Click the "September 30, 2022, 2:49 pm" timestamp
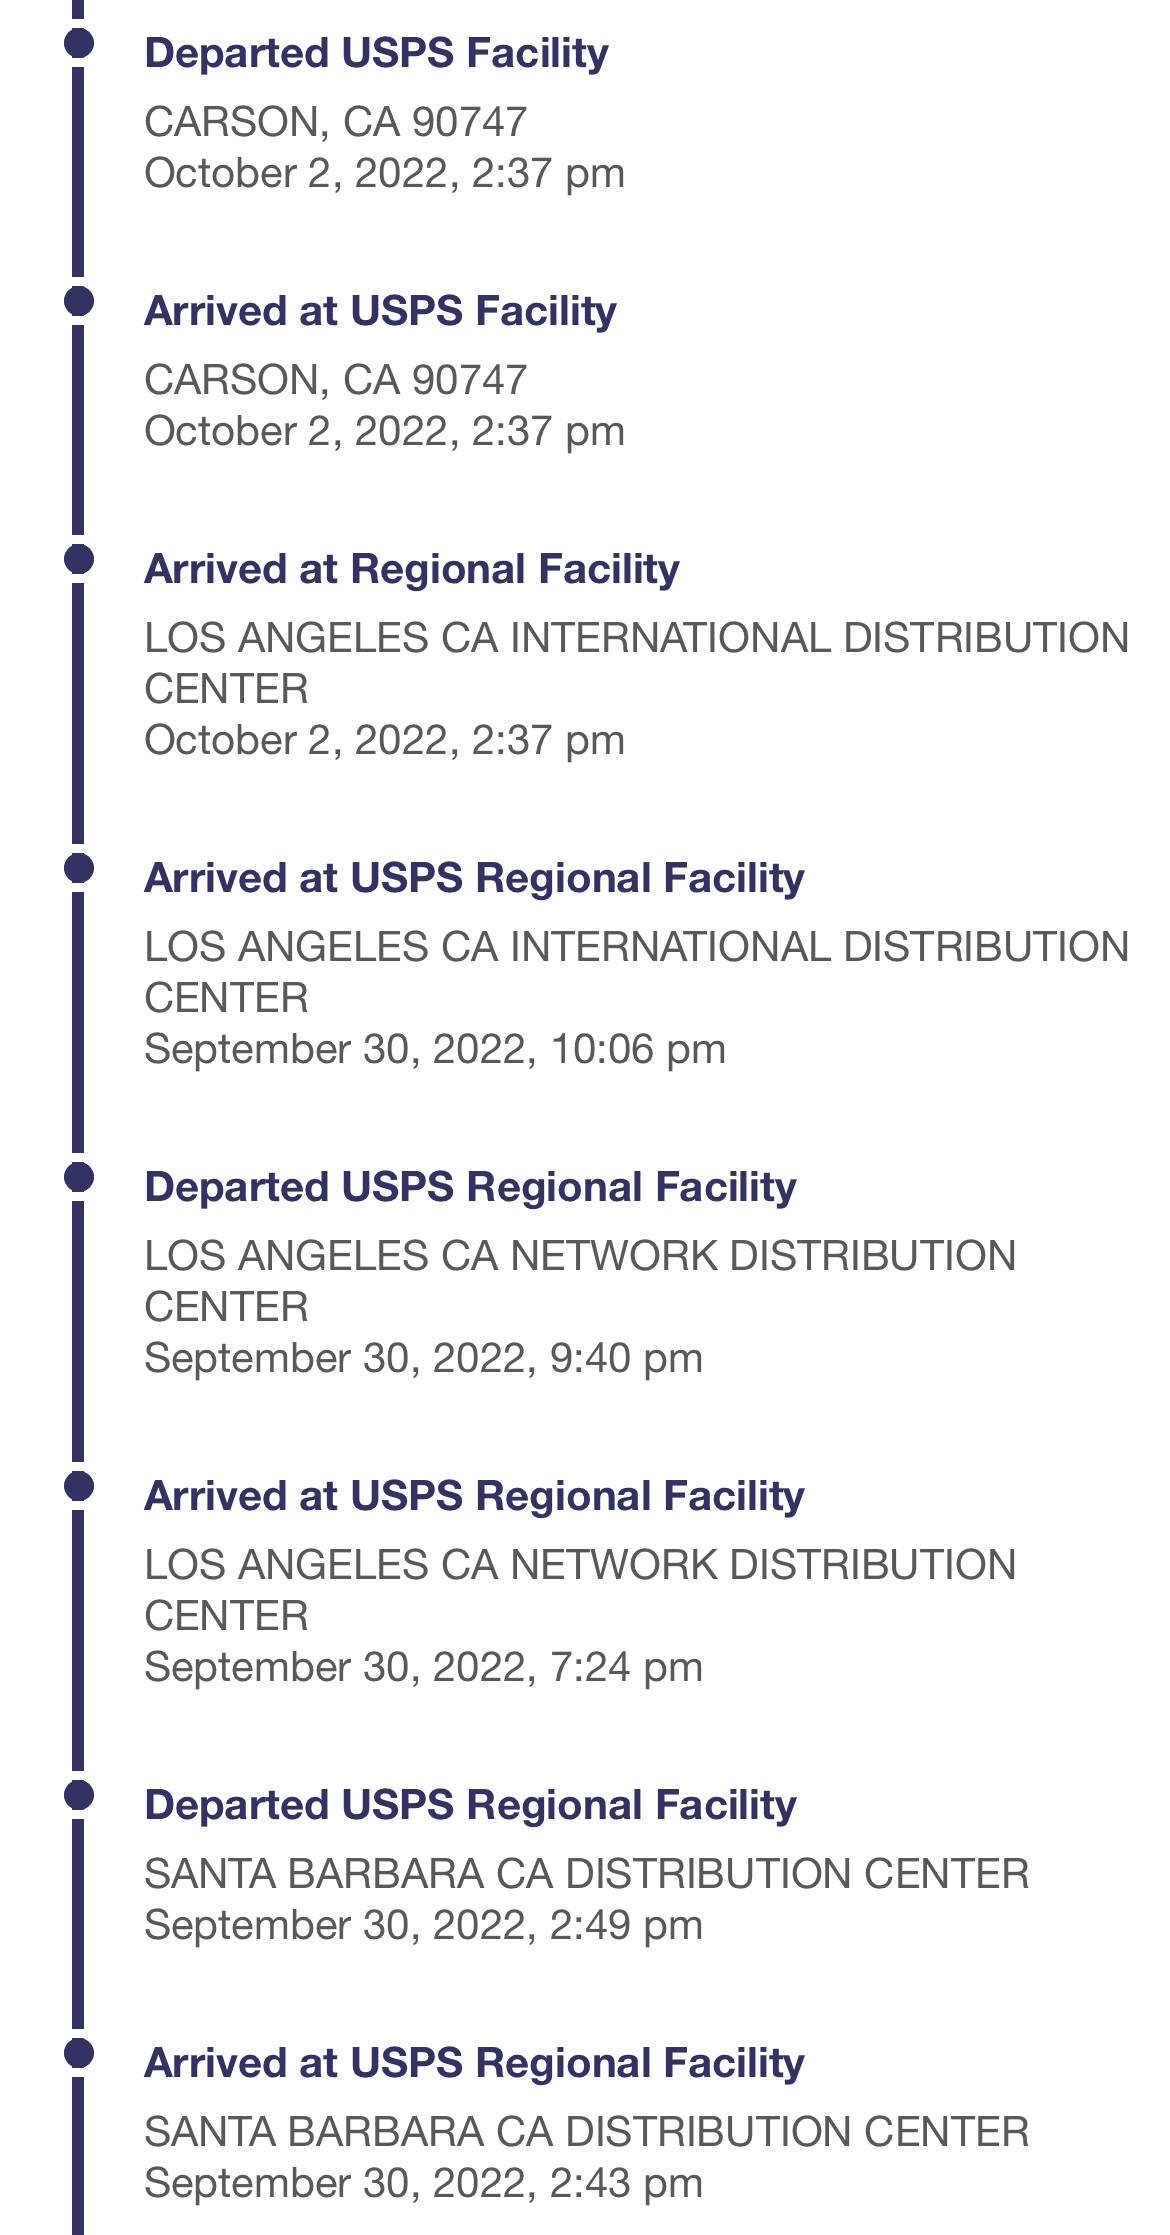 [x=423, y=1925]
